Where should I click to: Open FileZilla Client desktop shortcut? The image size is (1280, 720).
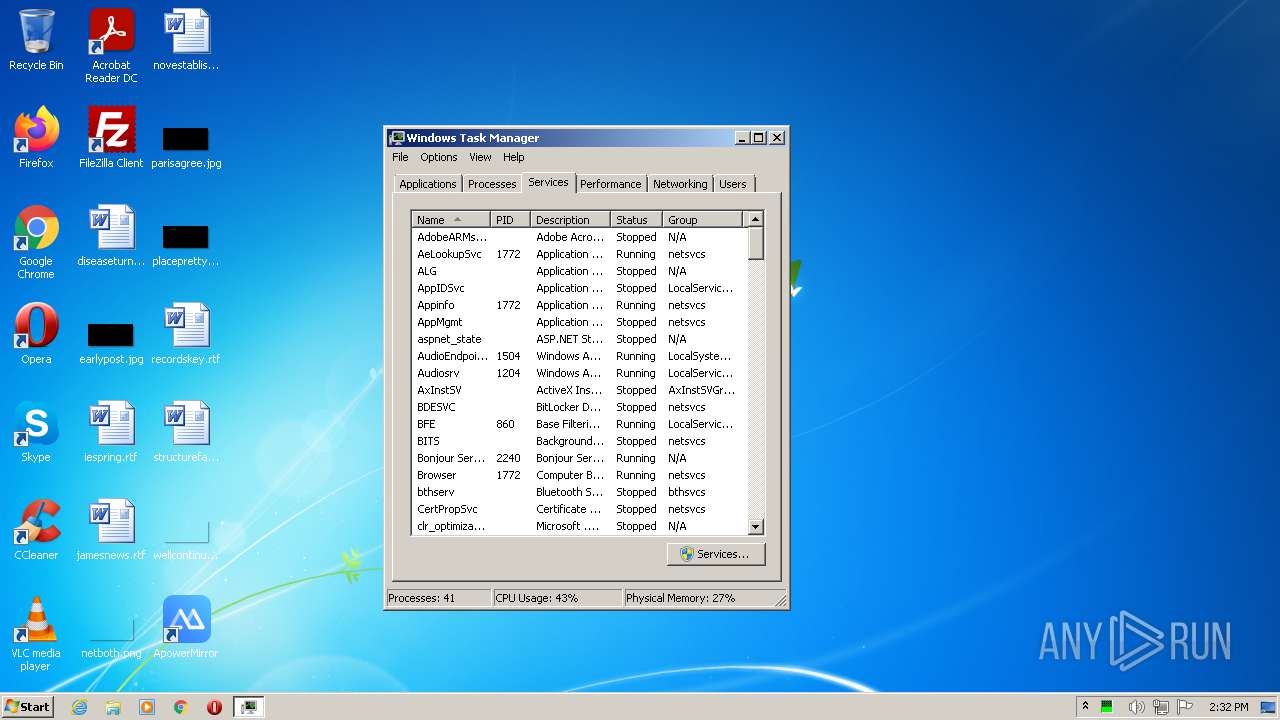coord(111,138)
